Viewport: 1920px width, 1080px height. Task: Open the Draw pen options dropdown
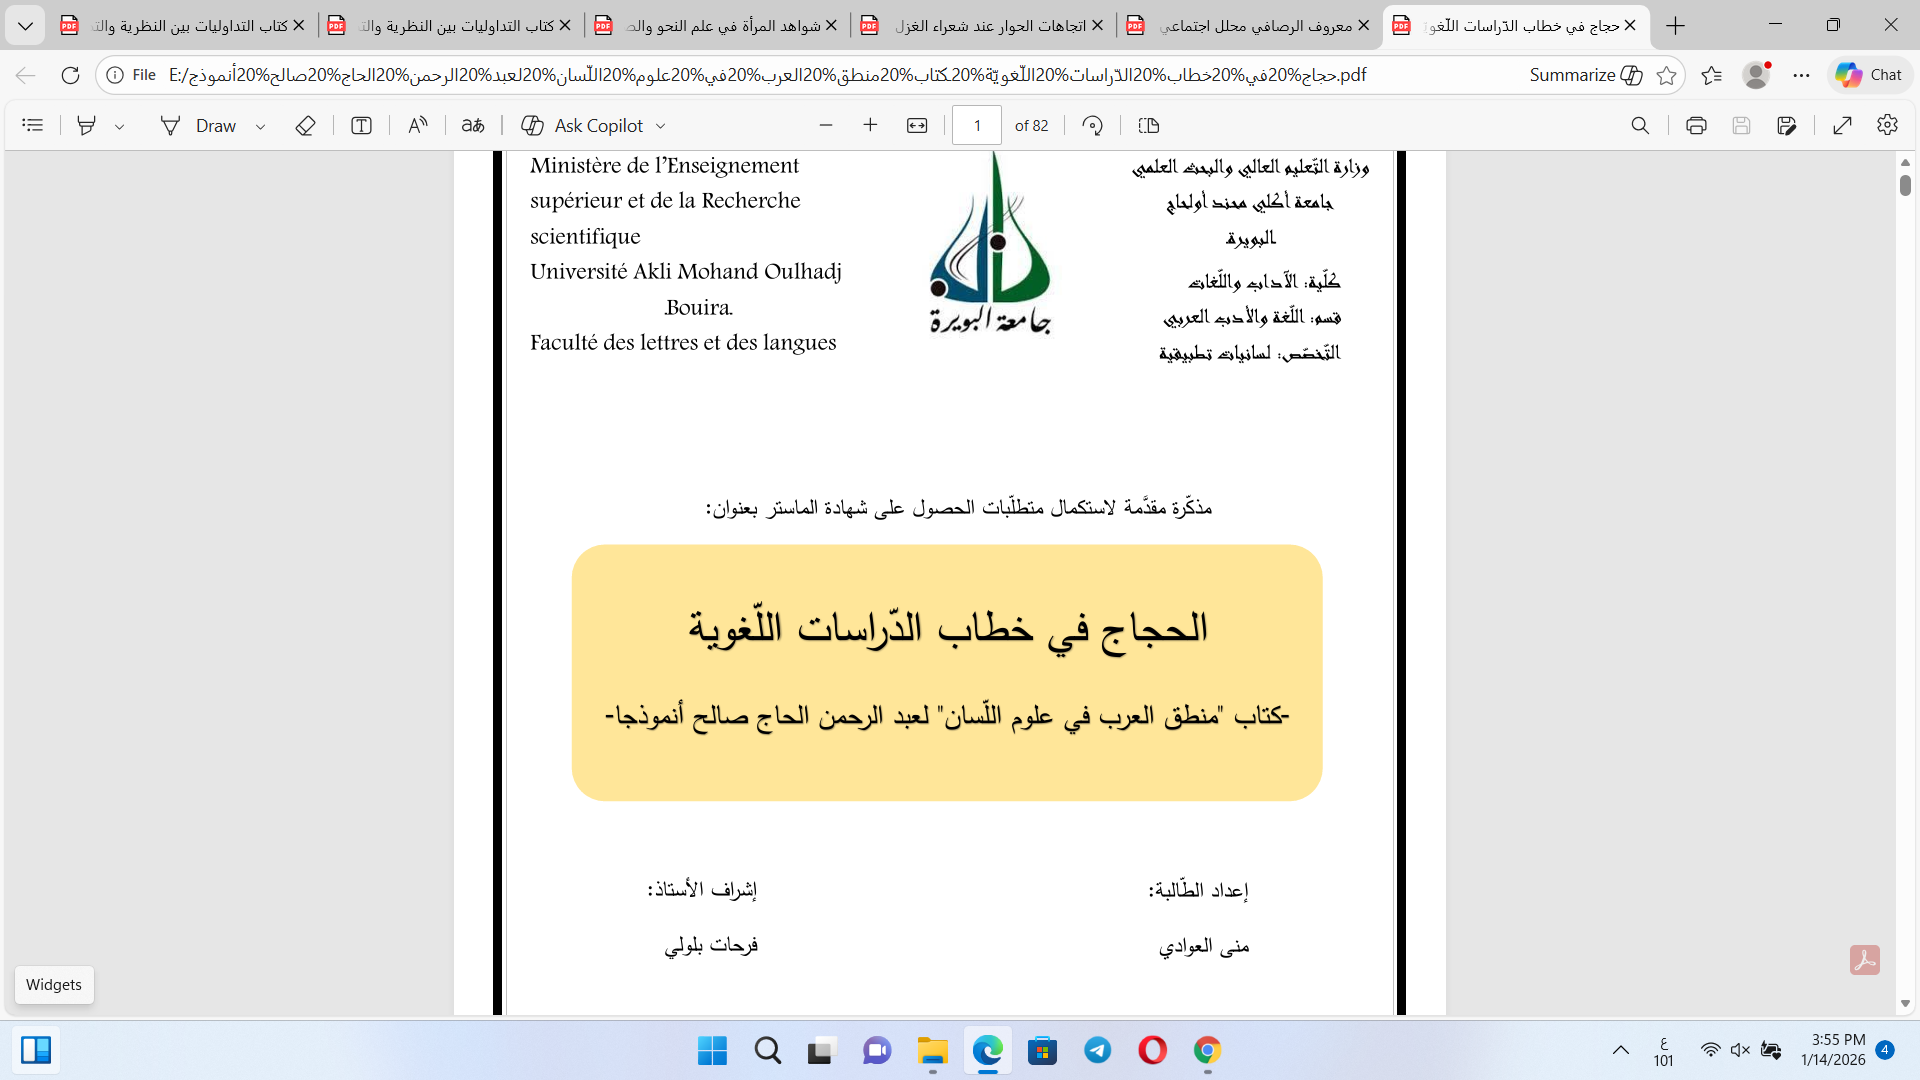(x=261, y=126)
